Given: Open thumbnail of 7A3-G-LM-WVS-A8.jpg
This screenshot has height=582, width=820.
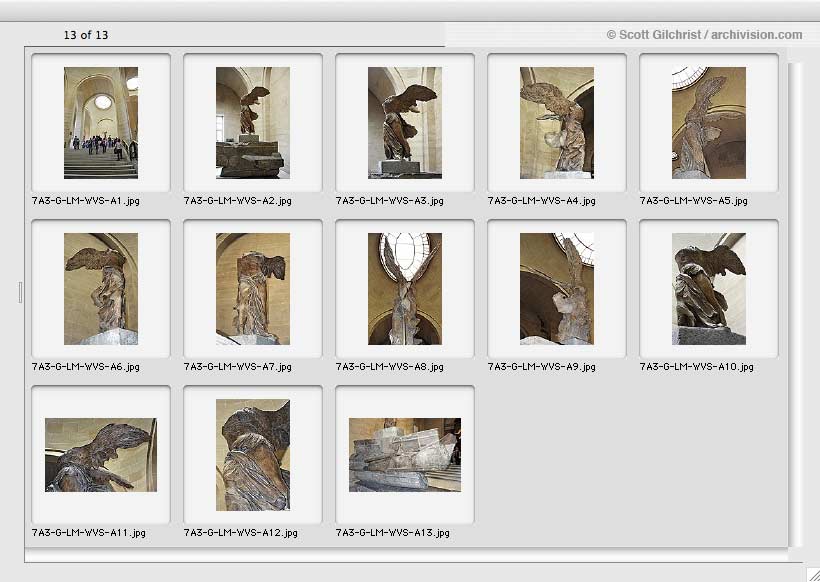Looking at the screenshot, I should pyautogui.click(x=405, y=289).
